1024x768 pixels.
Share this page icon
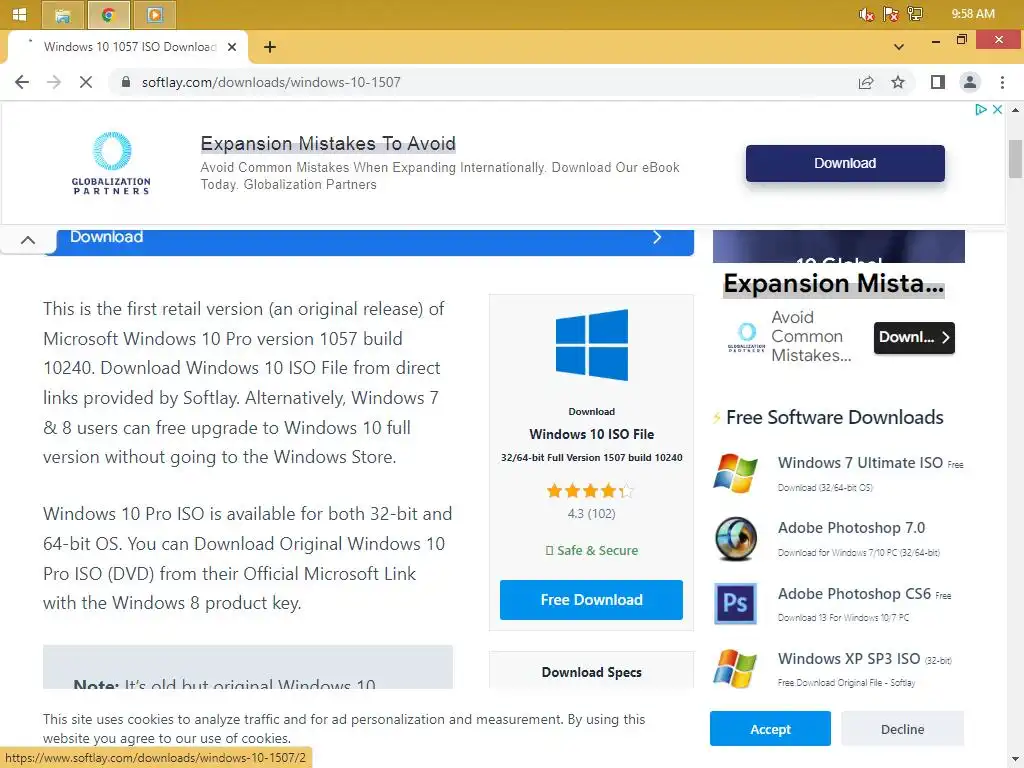tap(866, 82)
